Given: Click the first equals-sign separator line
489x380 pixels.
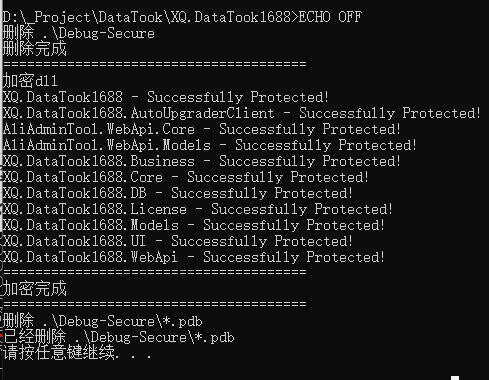Looking at the screenshot, I should (155, 64).
